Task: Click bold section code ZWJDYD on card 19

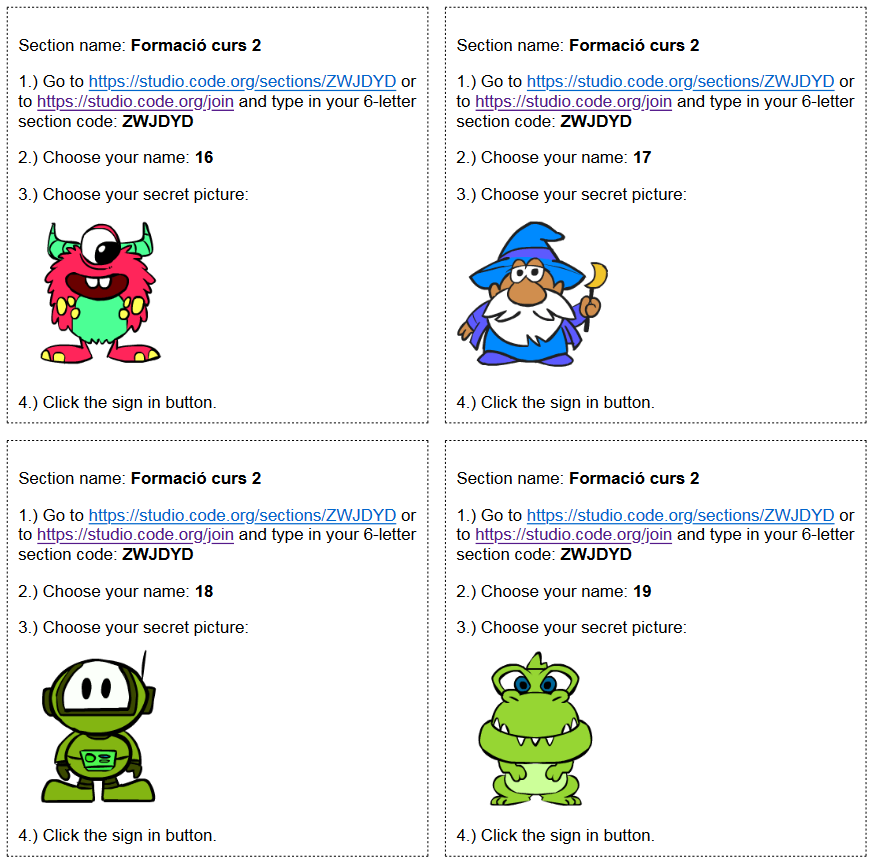Action: [596, 555]
